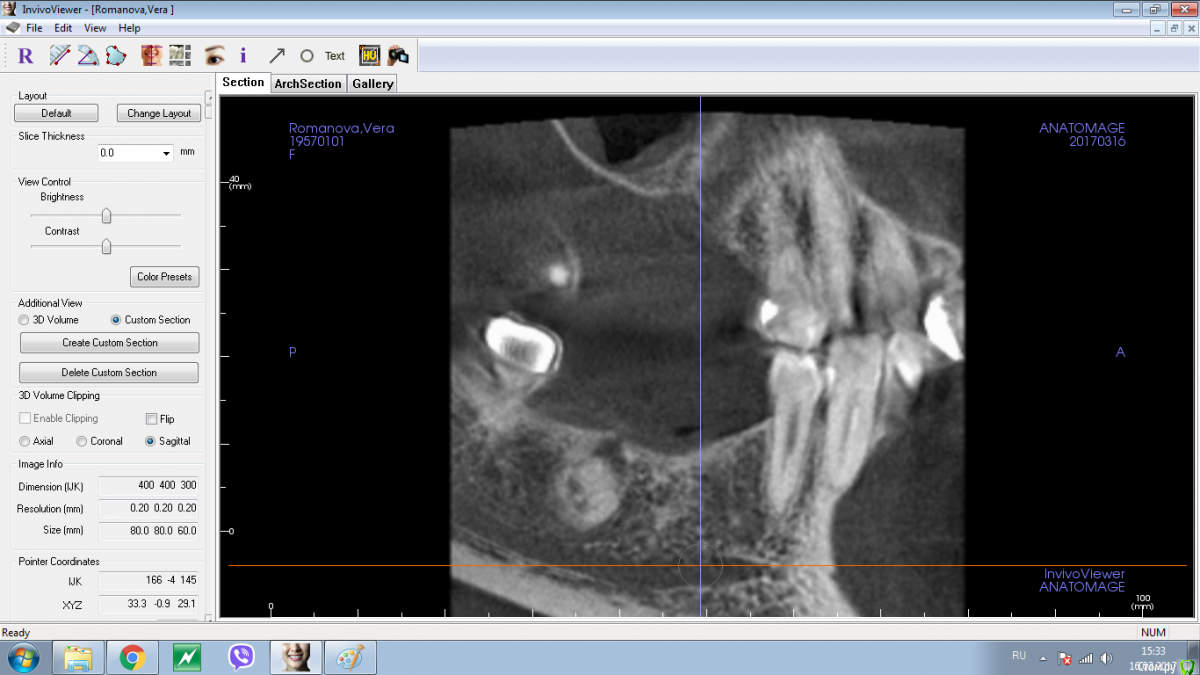Screen dimensions: 1200x675
Task: Select the angle measurement tool
Action: pos(88,56)
